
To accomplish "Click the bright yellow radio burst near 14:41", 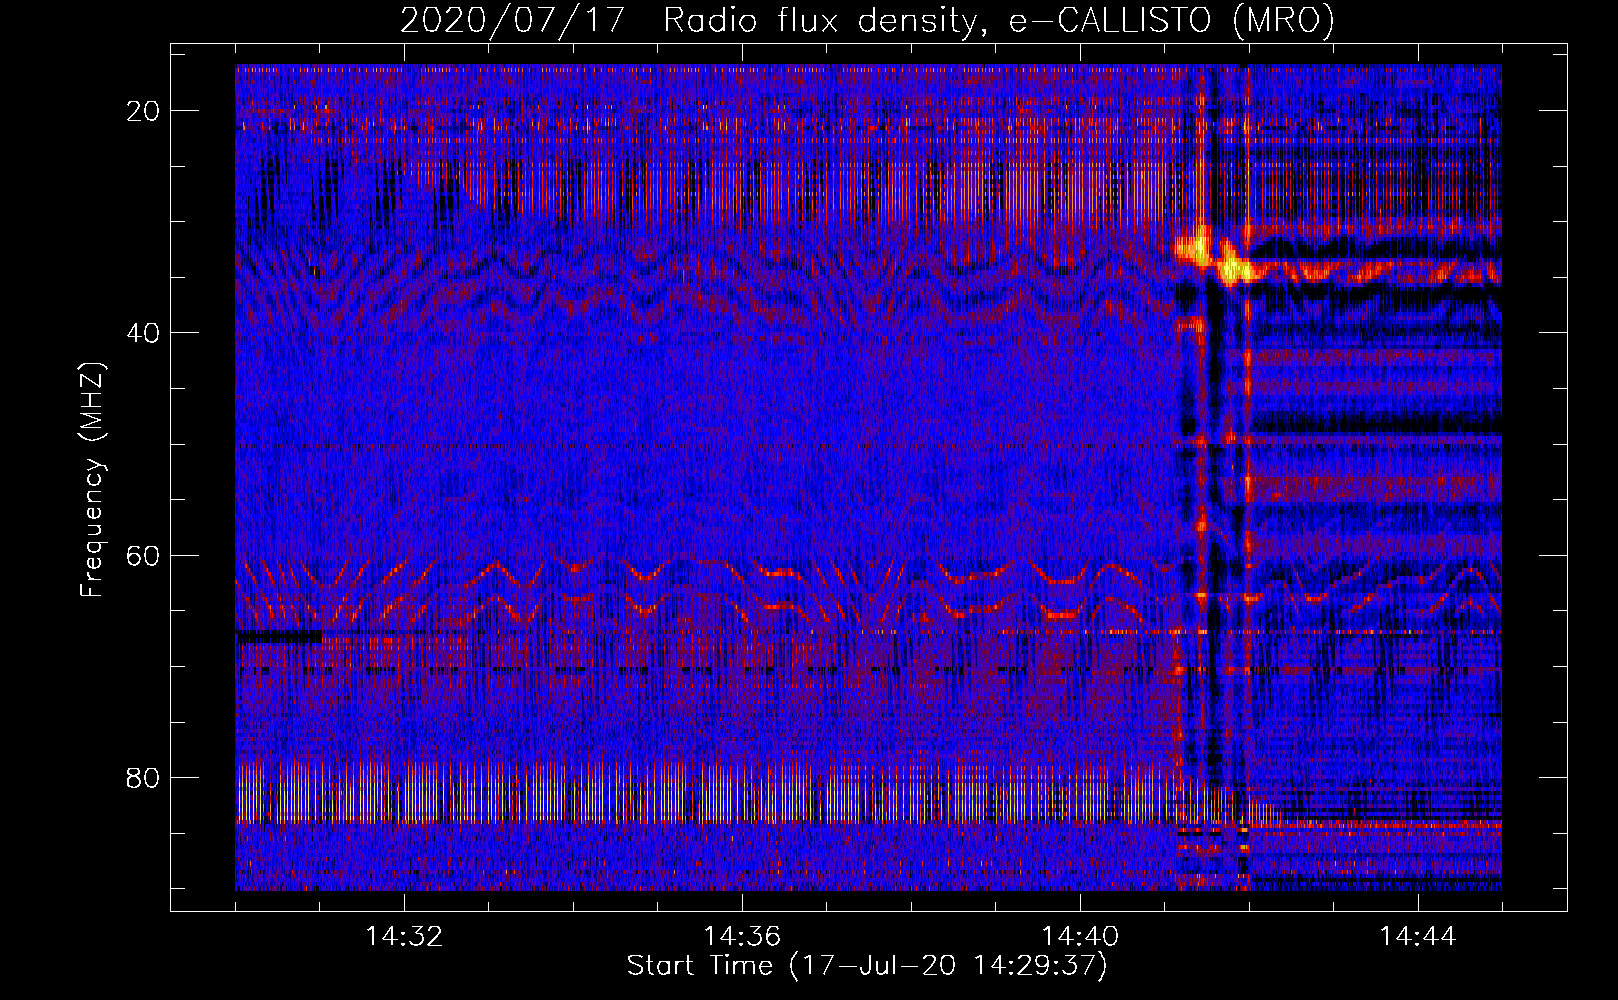I will 1213,256.
